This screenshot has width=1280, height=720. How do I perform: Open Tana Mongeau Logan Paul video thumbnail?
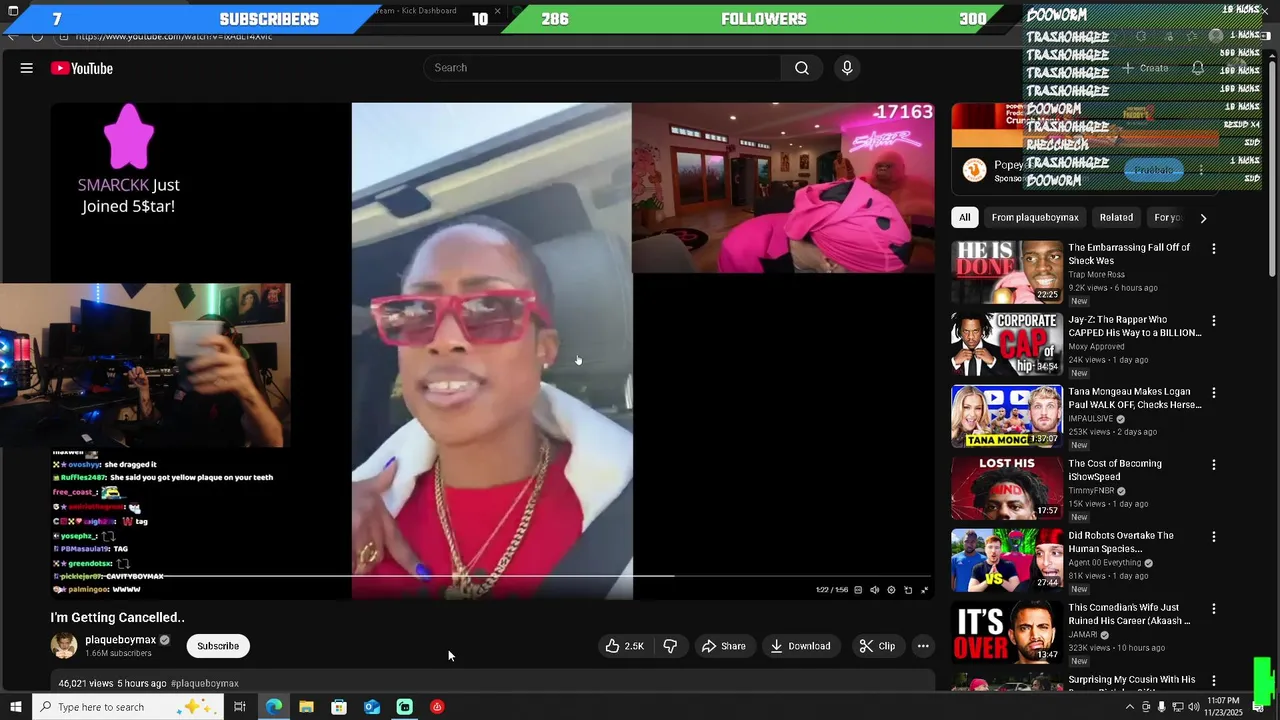coord(1007,416)
